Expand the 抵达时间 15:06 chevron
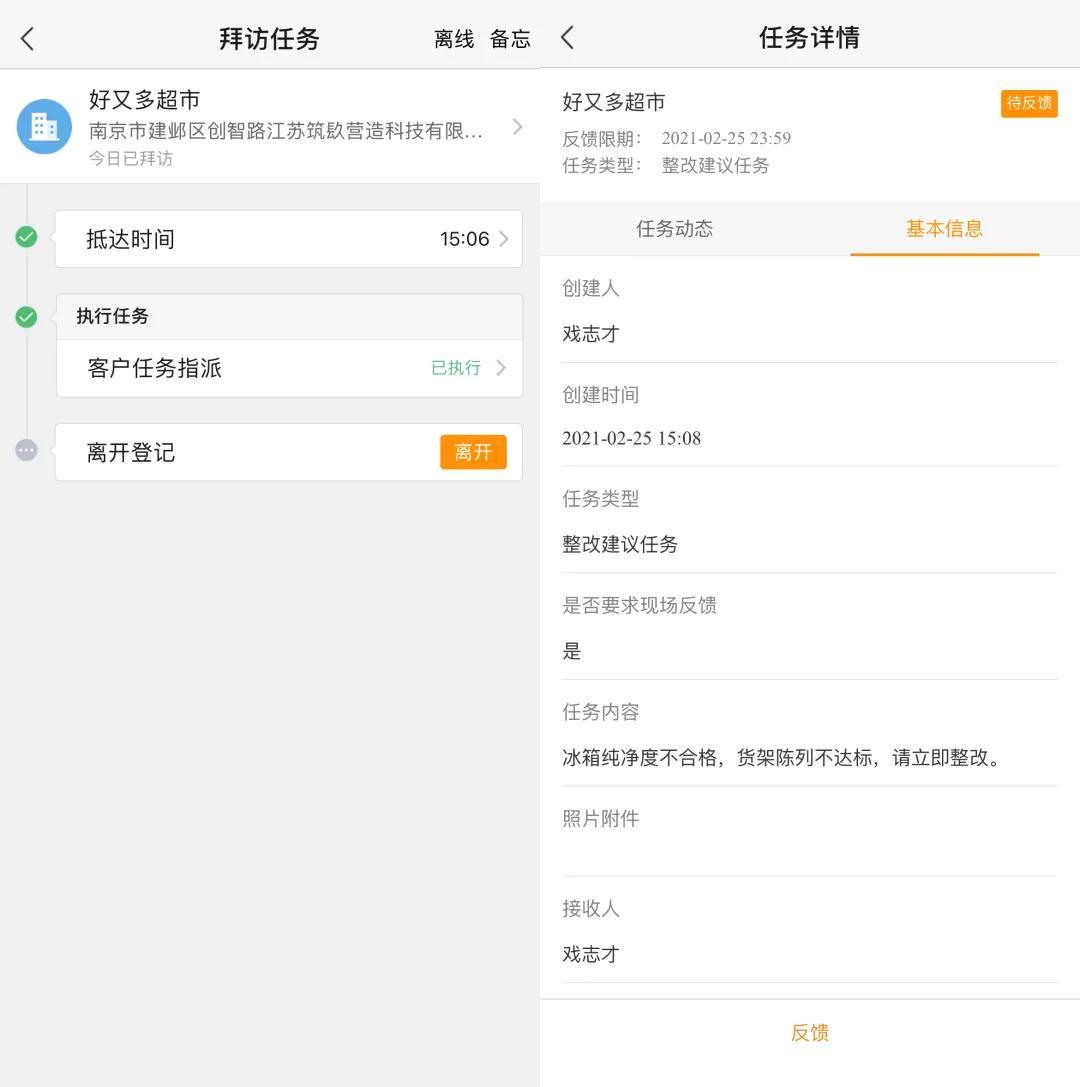This screenshot has width=1080, height=1087. [503, 239]
